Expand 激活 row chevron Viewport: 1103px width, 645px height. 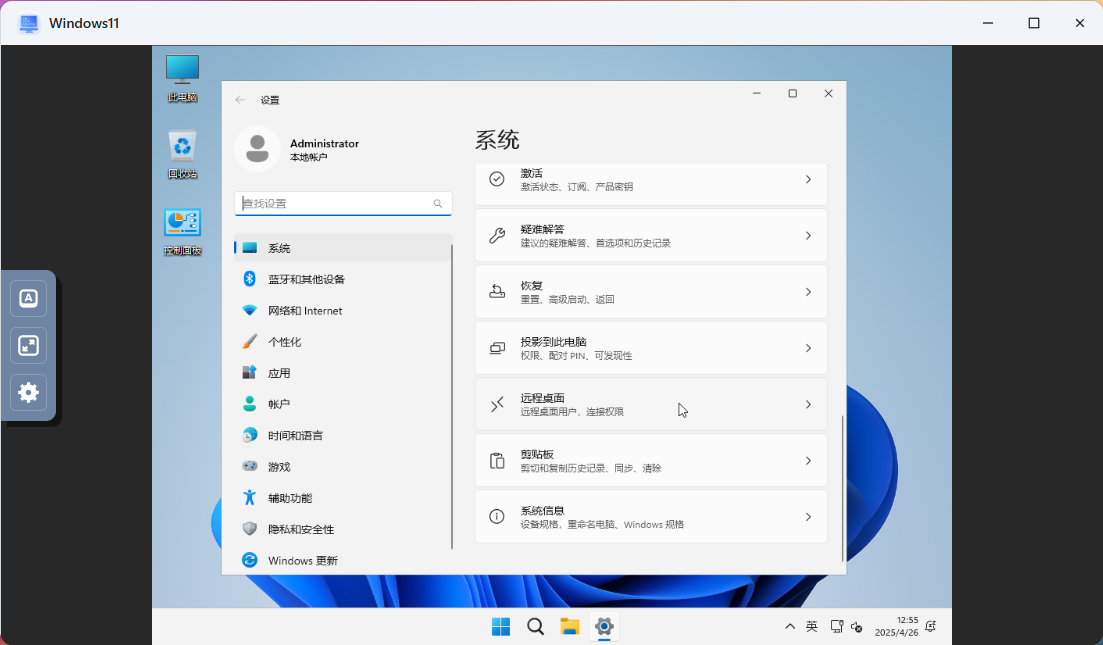(808, 179)
